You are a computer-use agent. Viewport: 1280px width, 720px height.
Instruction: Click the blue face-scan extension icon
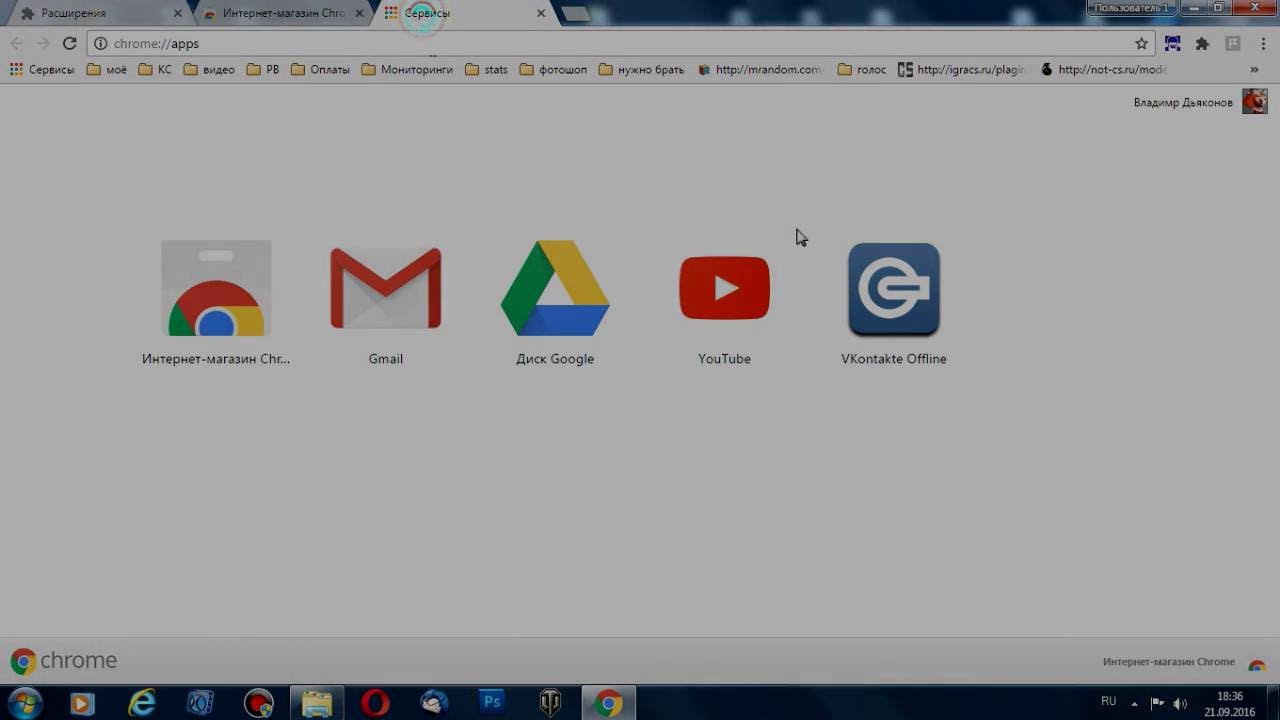pyautogui.click(x=1172, y=43)
